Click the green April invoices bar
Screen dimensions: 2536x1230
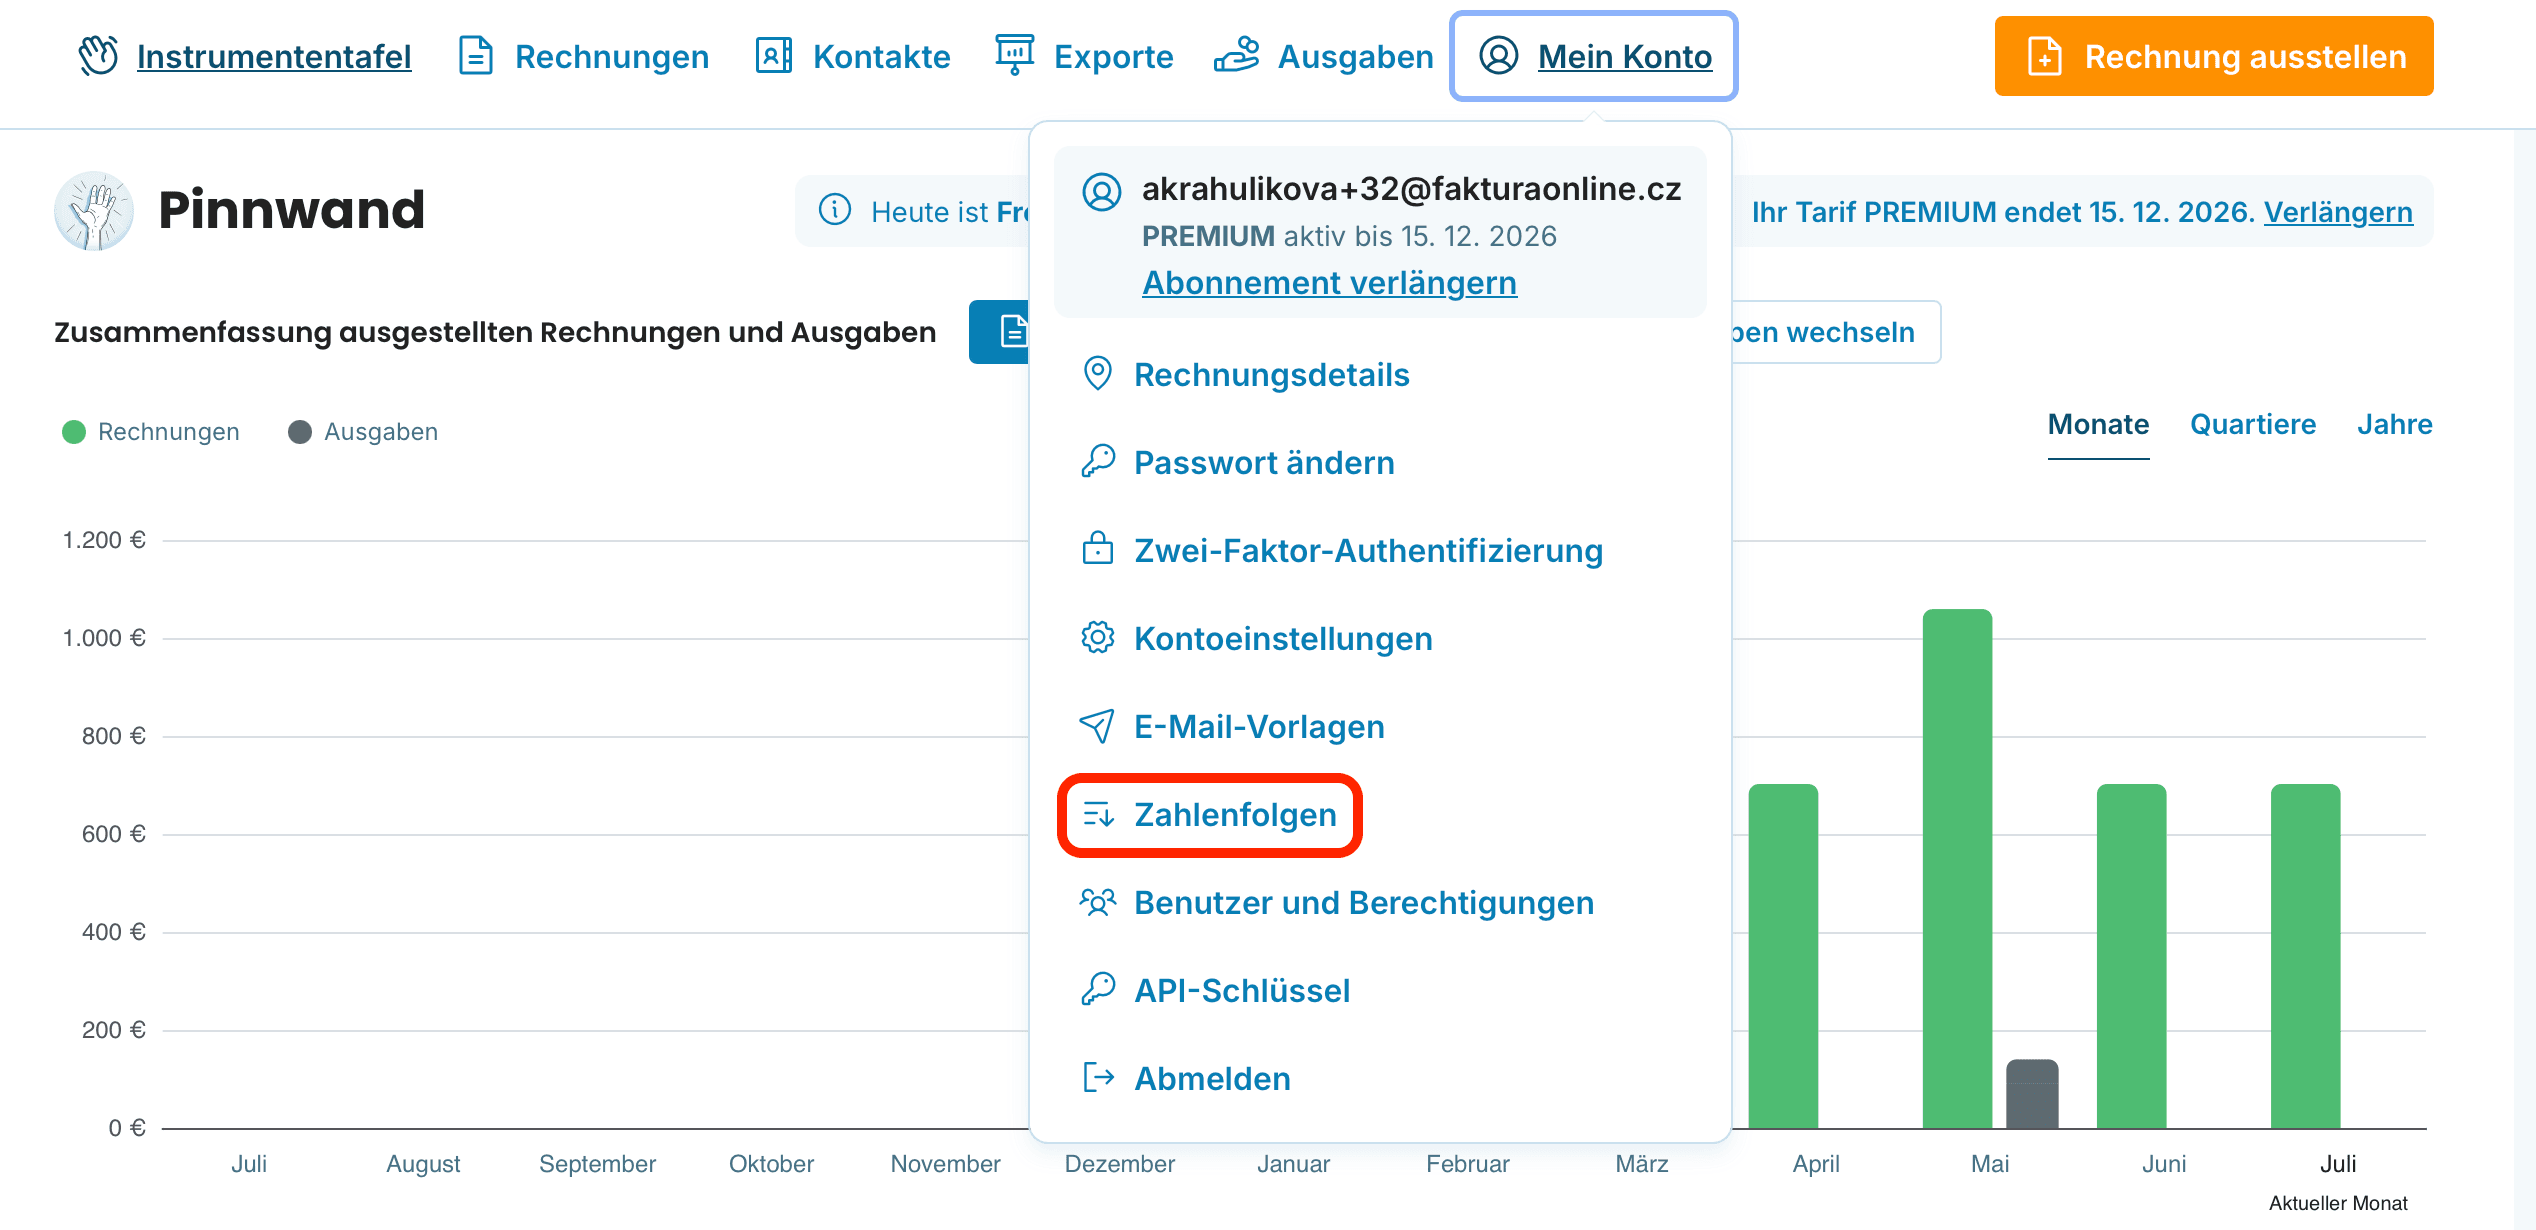[1783, 956]
